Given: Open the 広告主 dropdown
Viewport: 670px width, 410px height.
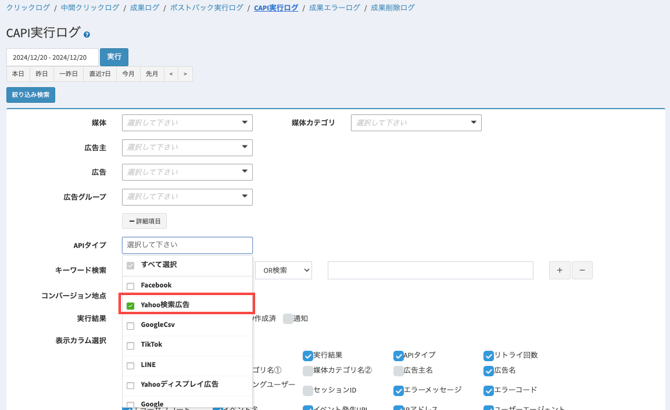Looking at the screenshot, I should pyautogui.click(x=187, y=147).
